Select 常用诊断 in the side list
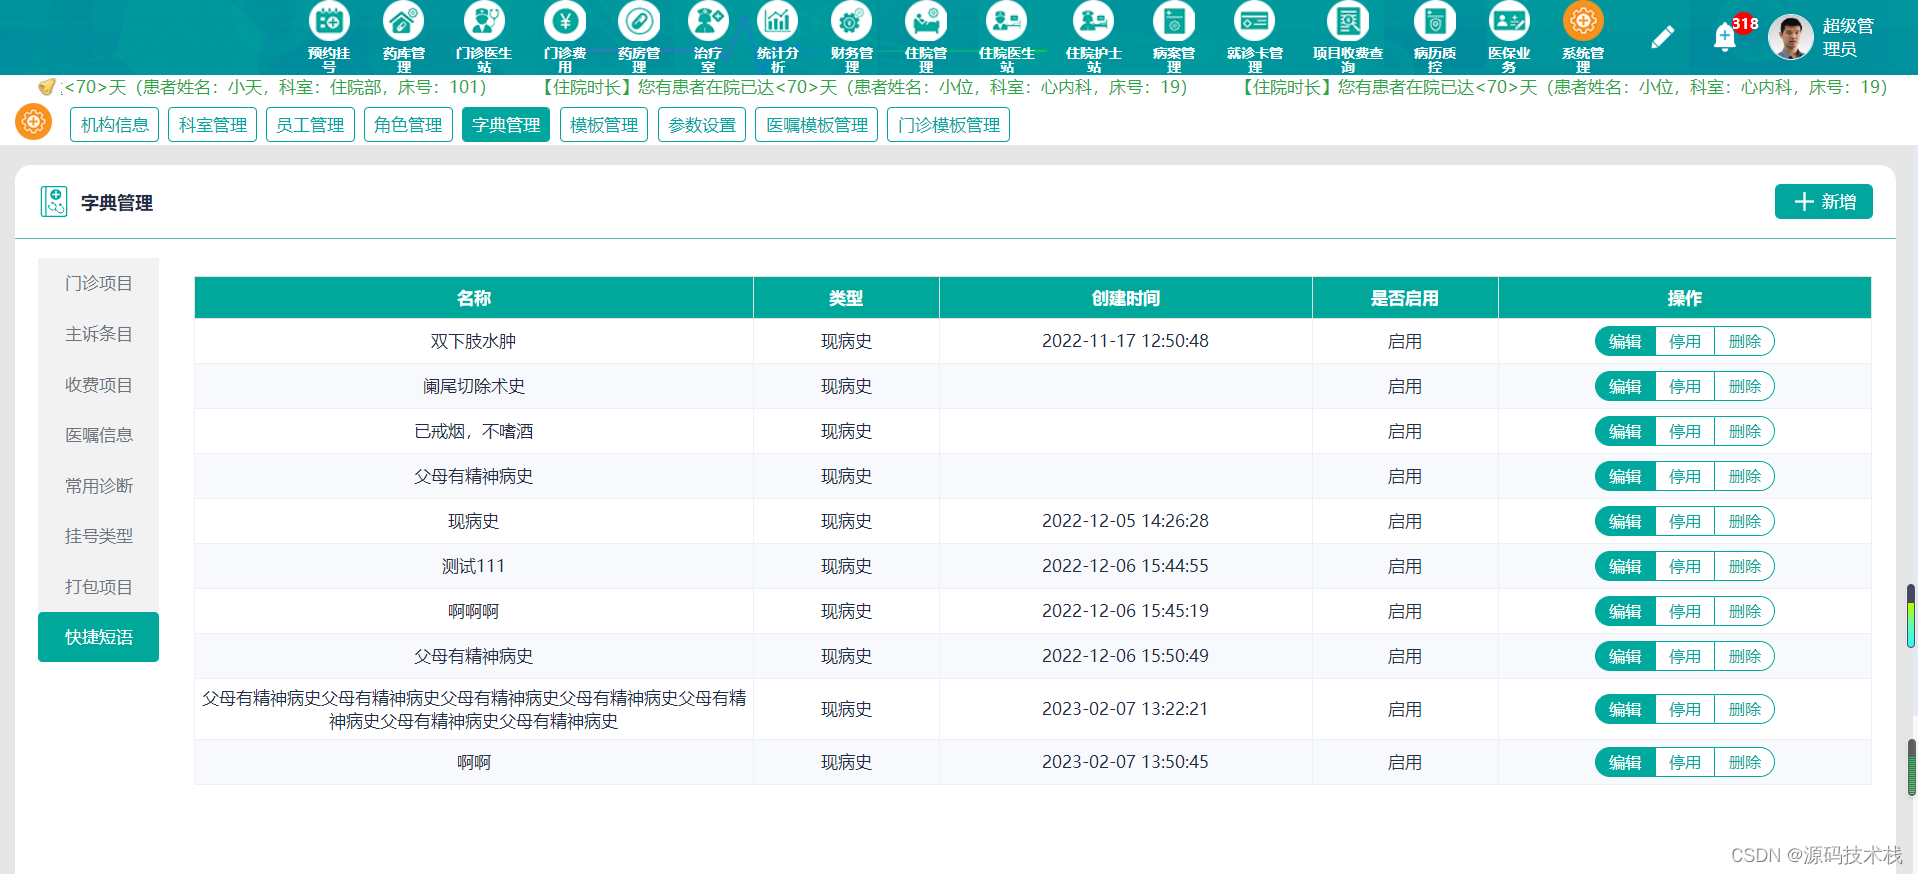Viewport: 1918px width, 874px height. (x=98, y=486)
